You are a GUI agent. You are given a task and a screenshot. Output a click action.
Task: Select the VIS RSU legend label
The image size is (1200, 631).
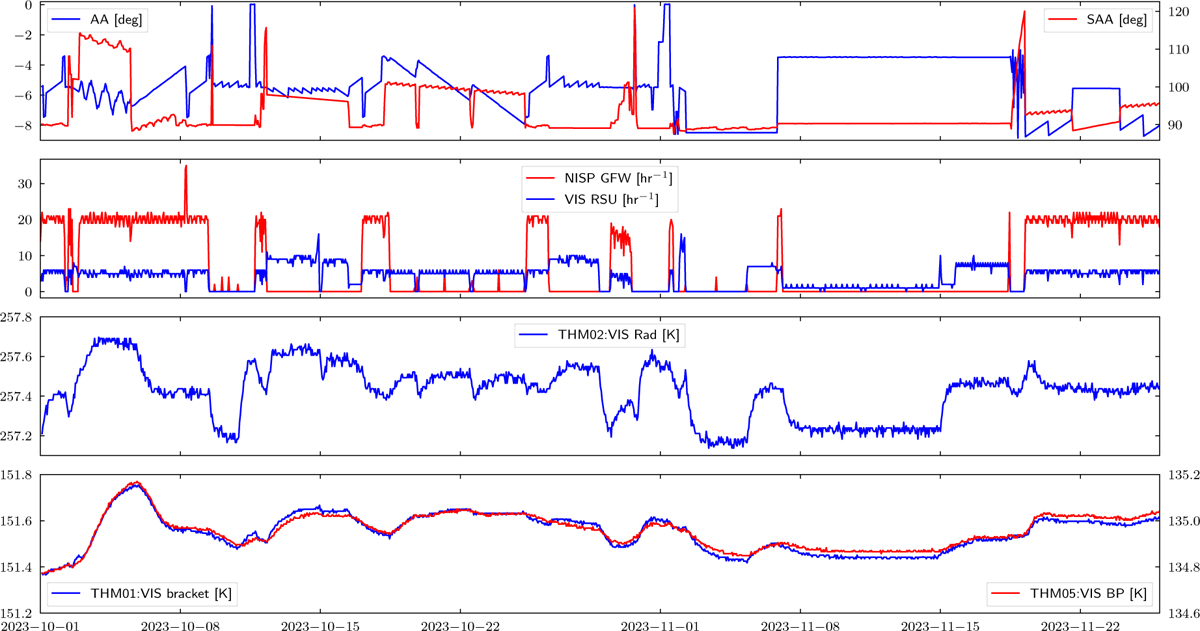pos(615,201)
